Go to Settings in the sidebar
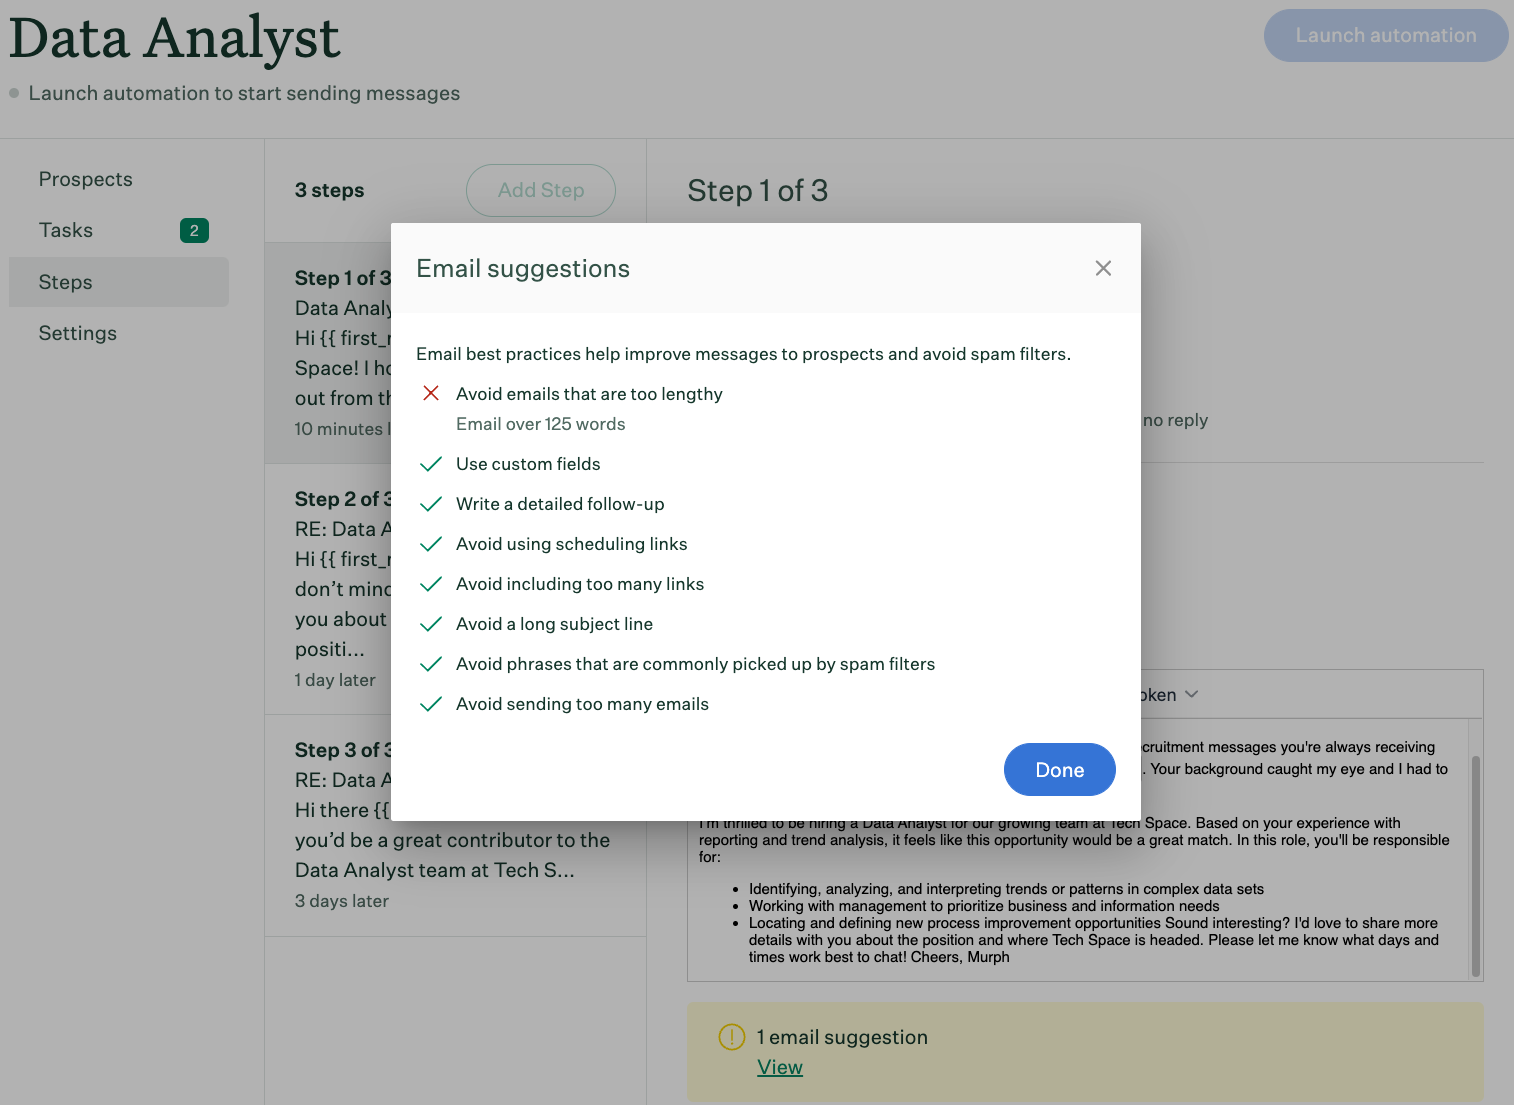The image size is (1514, 1105). (x=77, y=333)
